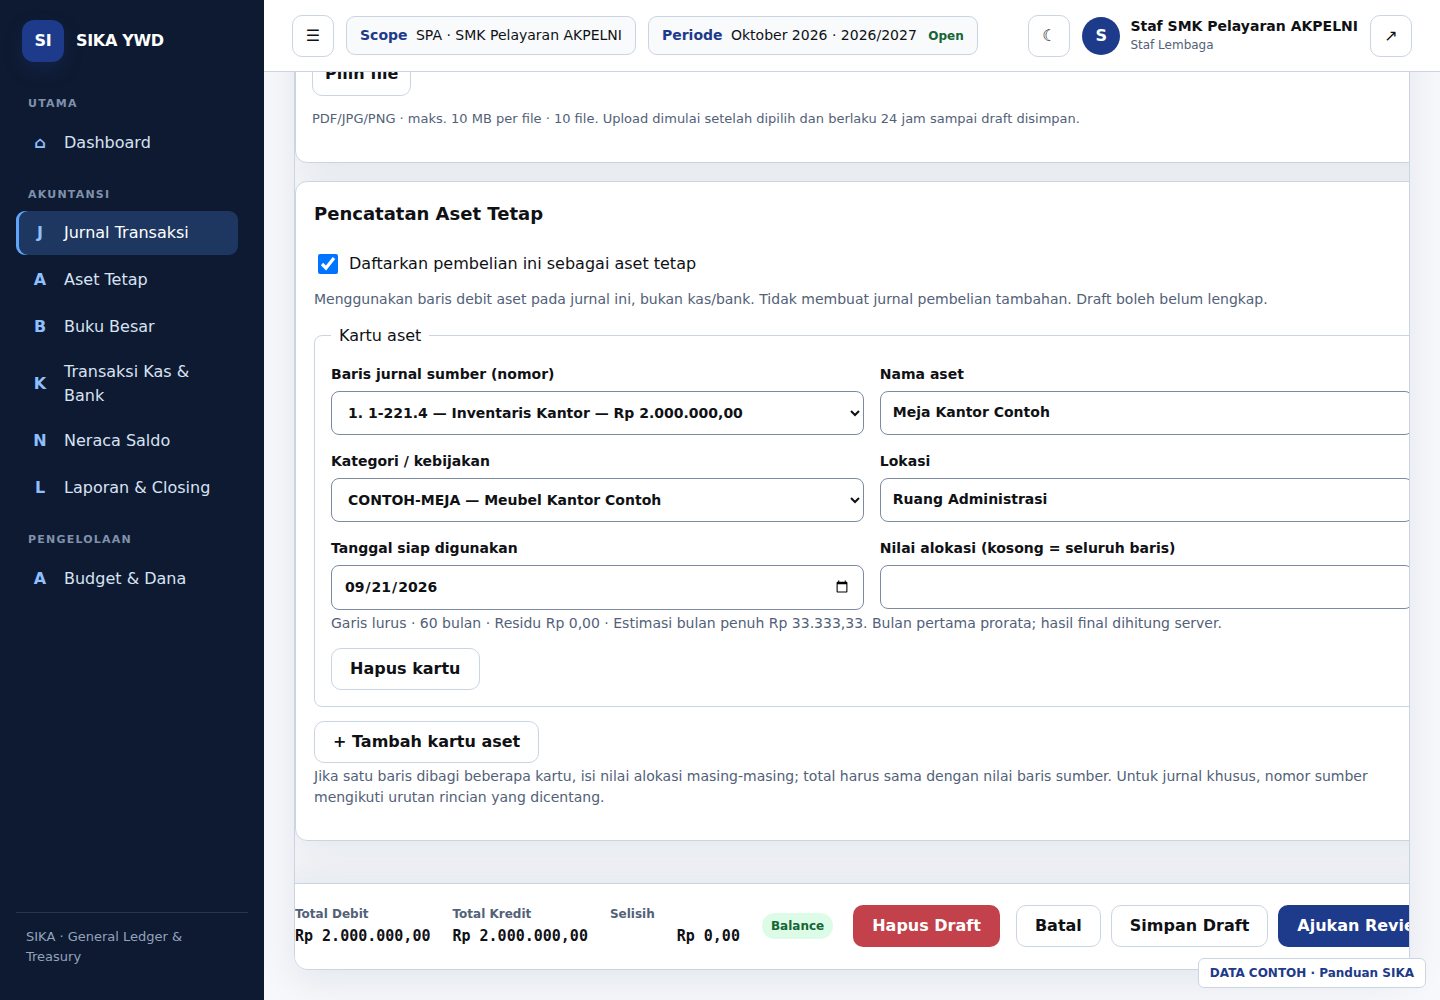Open the Kategori / kebijakan dropdown

tap(597, 500)
